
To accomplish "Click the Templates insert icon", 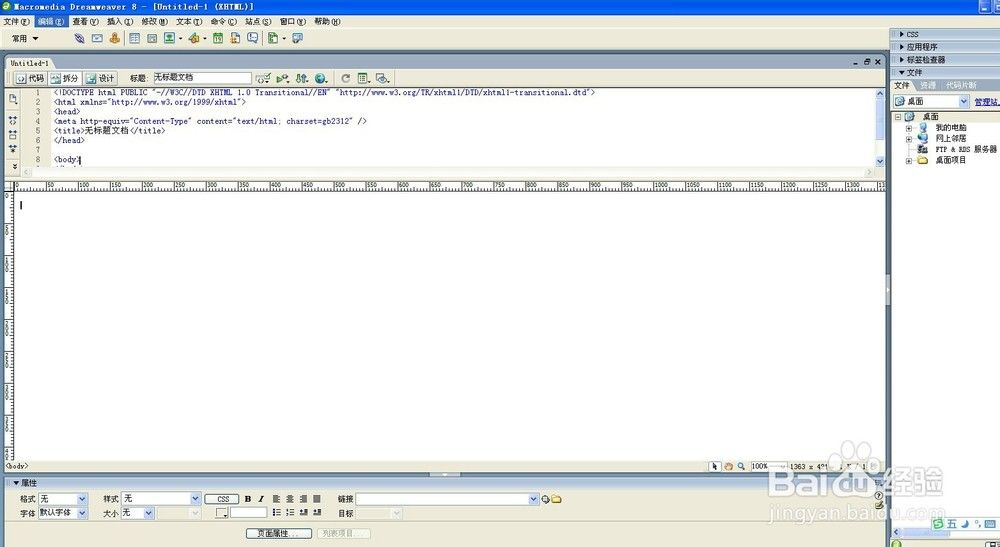I will coord(273,38).
